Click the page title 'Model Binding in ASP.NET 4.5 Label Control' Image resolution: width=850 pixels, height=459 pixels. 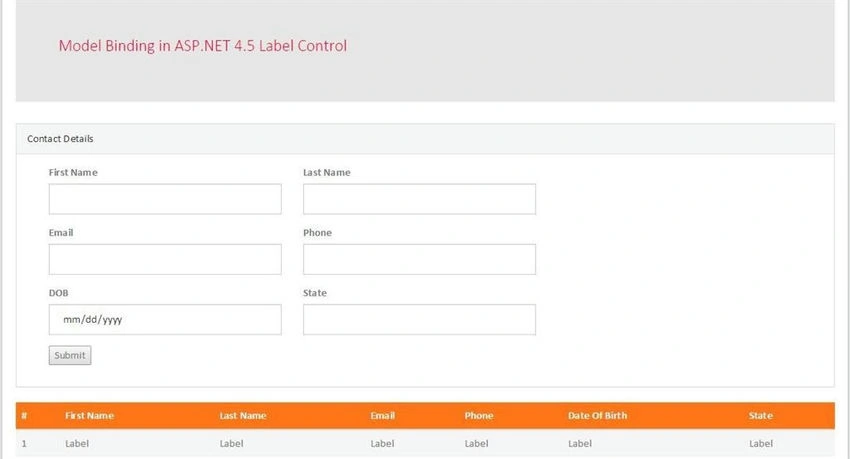pos(203,46)
